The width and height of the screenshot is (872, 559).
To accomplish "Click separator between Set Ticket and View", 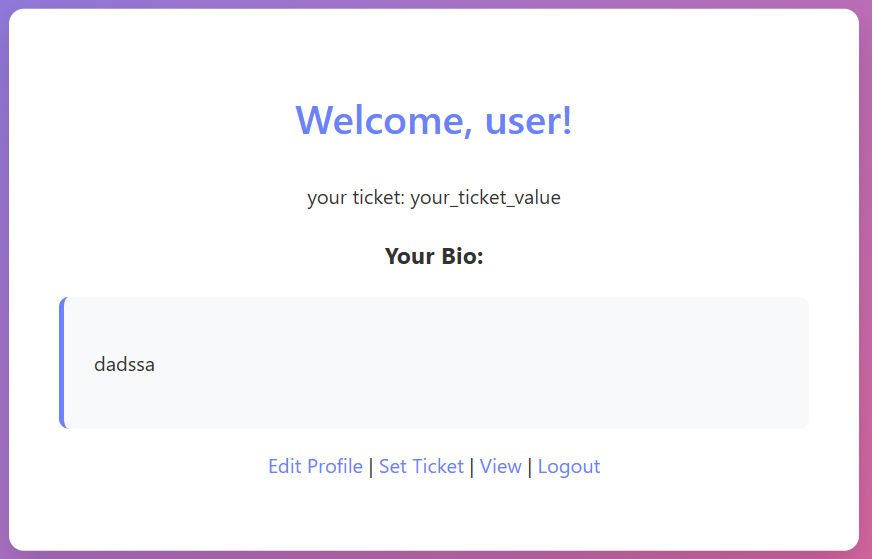I will tap(472, 467).
